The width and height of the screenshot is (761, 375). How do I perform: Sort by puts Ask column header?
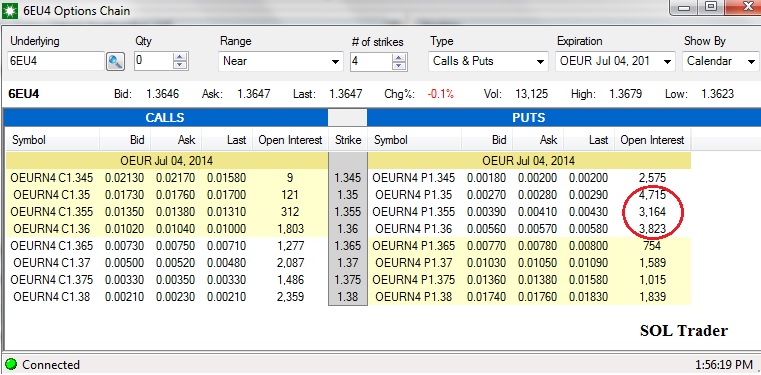click(538, 140)
